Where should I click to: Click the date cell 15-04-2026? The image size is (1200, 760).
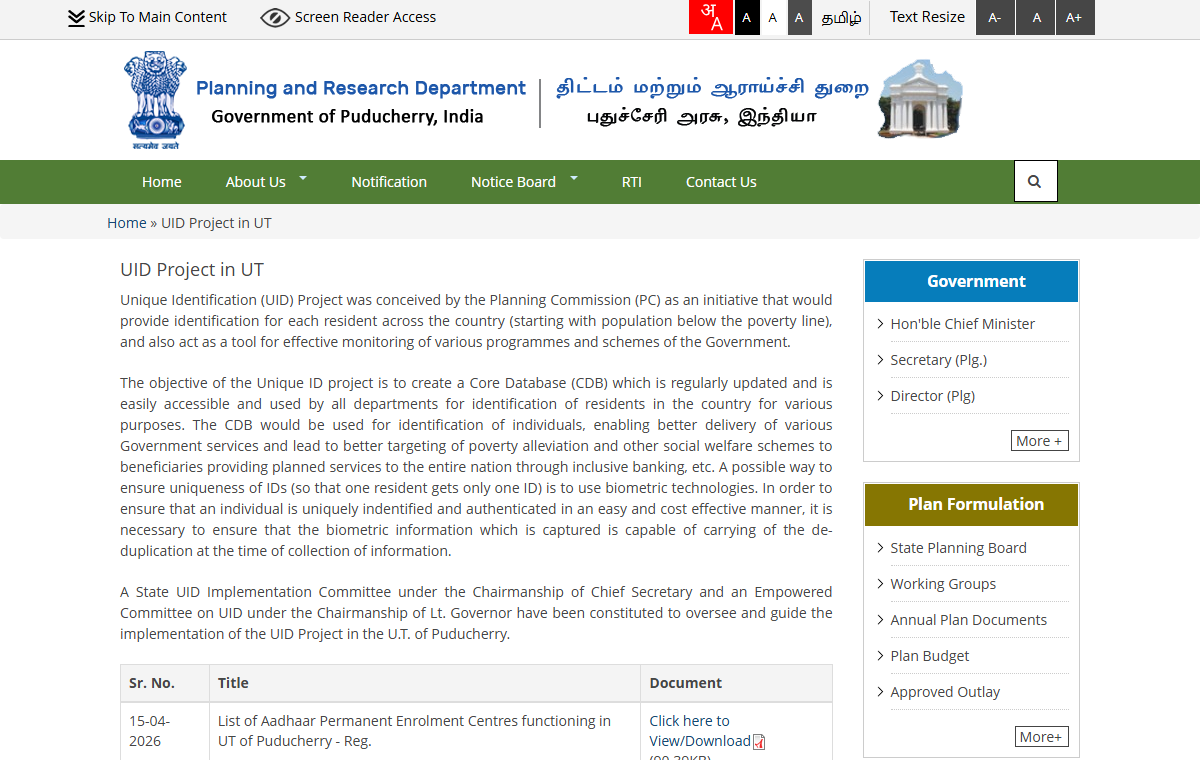150,731
